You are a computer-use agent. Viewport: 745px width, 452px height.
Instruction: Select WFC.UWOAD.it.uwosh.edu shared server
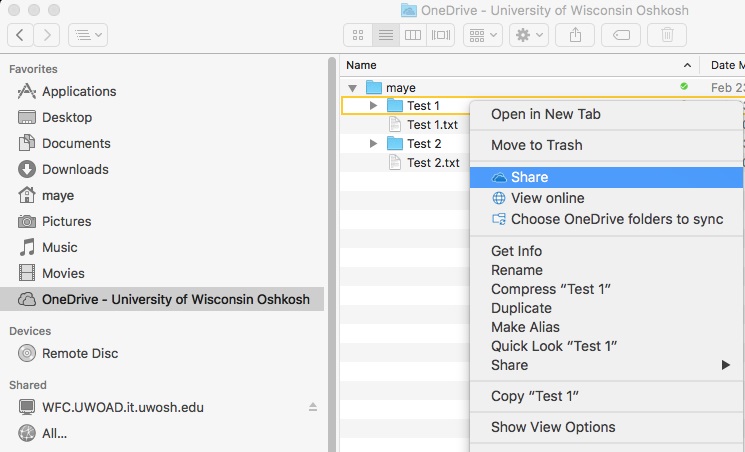(x=110, y=407)
